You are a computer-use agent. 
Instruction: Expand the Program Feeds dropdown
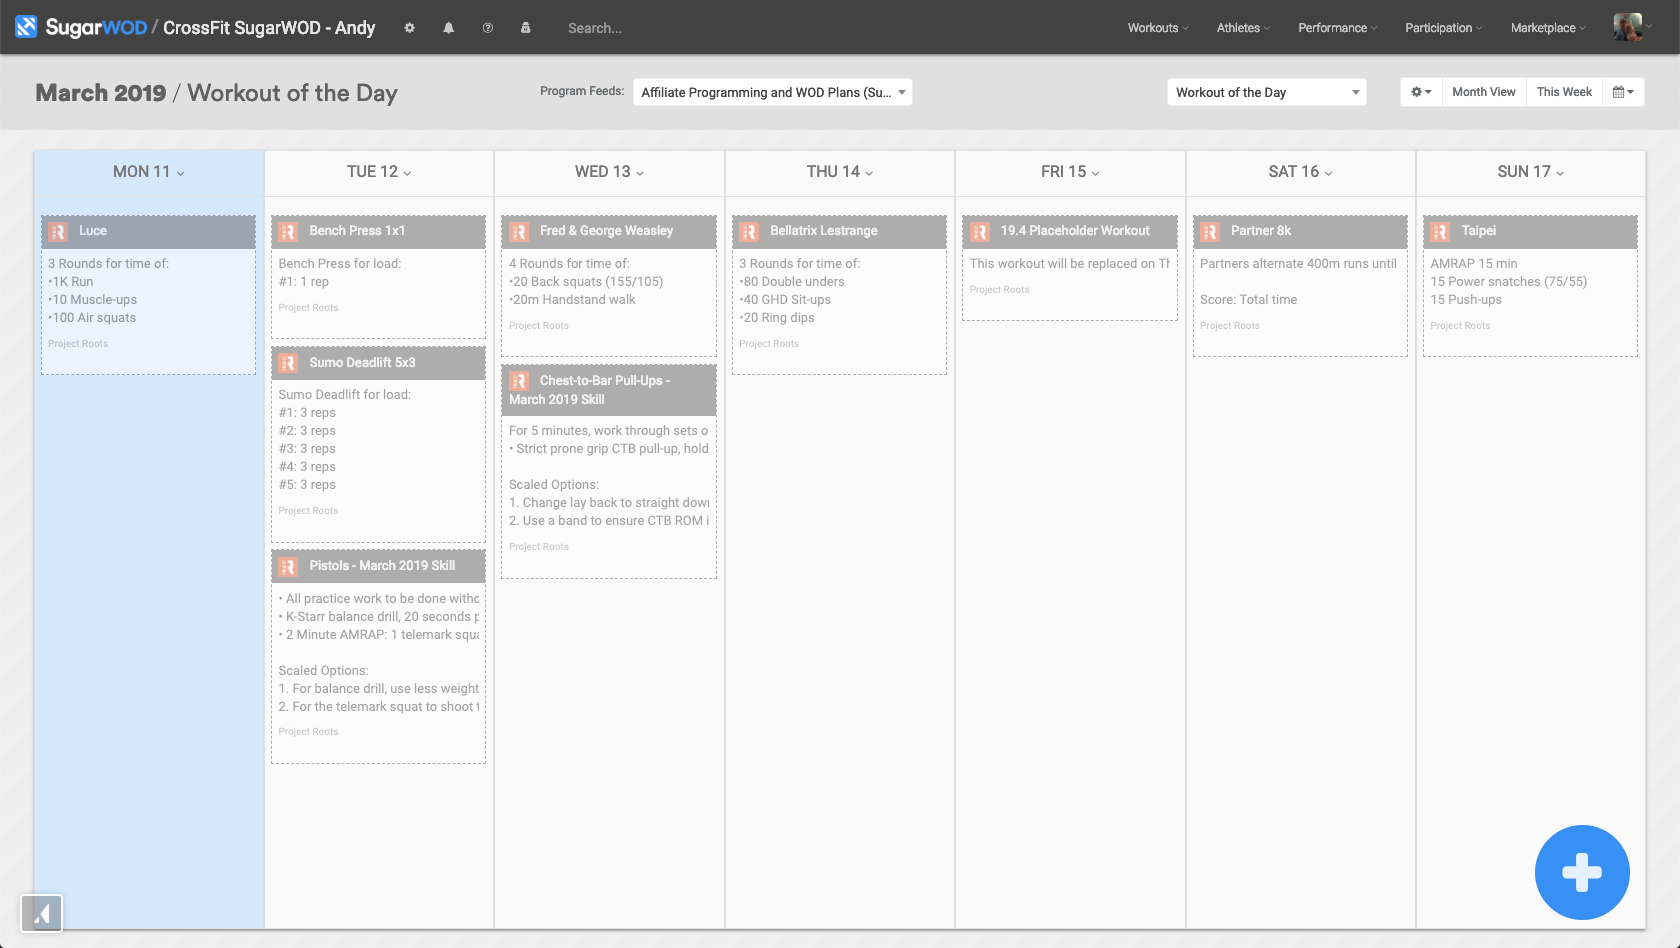click(x=772, y=92)
